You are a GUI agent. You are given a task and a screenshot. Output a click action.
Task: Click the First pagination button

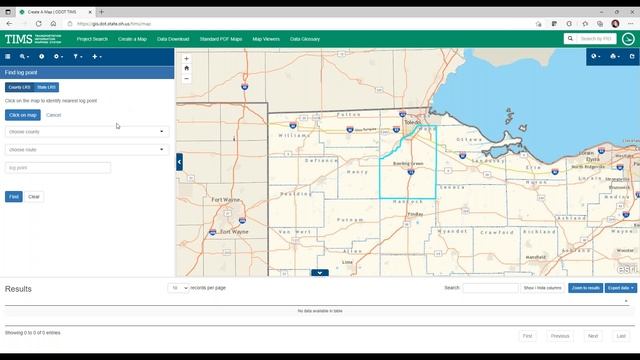tap(527, 336)
